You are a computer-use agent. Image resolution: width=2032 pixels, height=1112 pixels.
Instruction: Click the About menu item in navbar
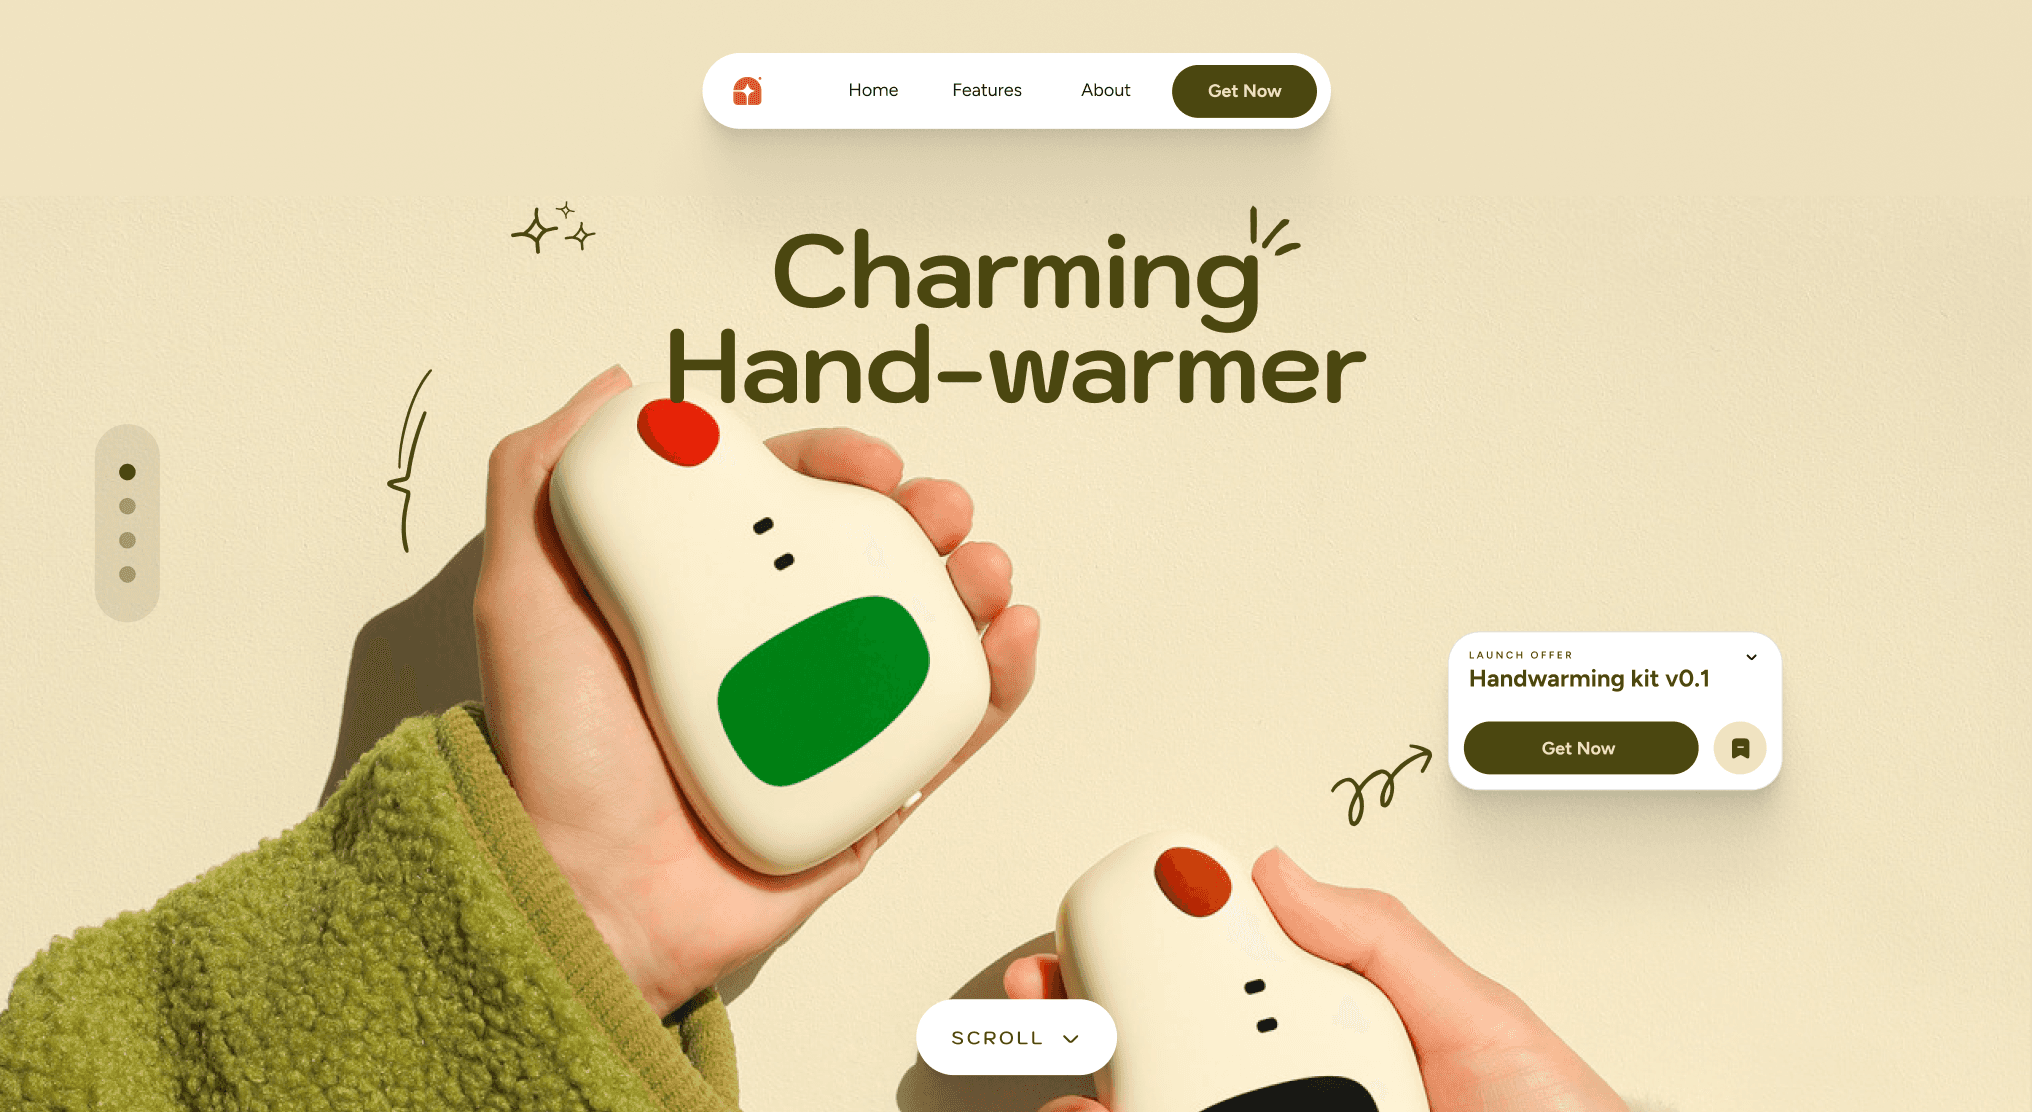pos(1106,90)
